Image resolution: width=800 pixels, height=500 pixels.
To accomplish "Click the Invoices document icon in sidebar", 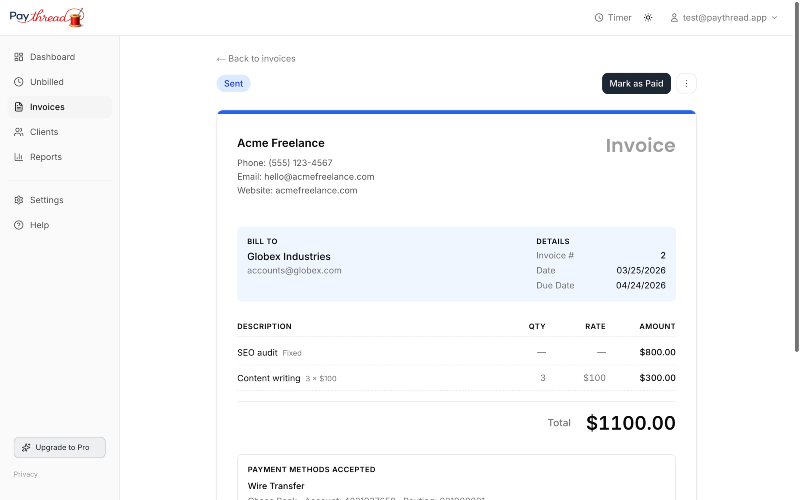I will point(19,107).
